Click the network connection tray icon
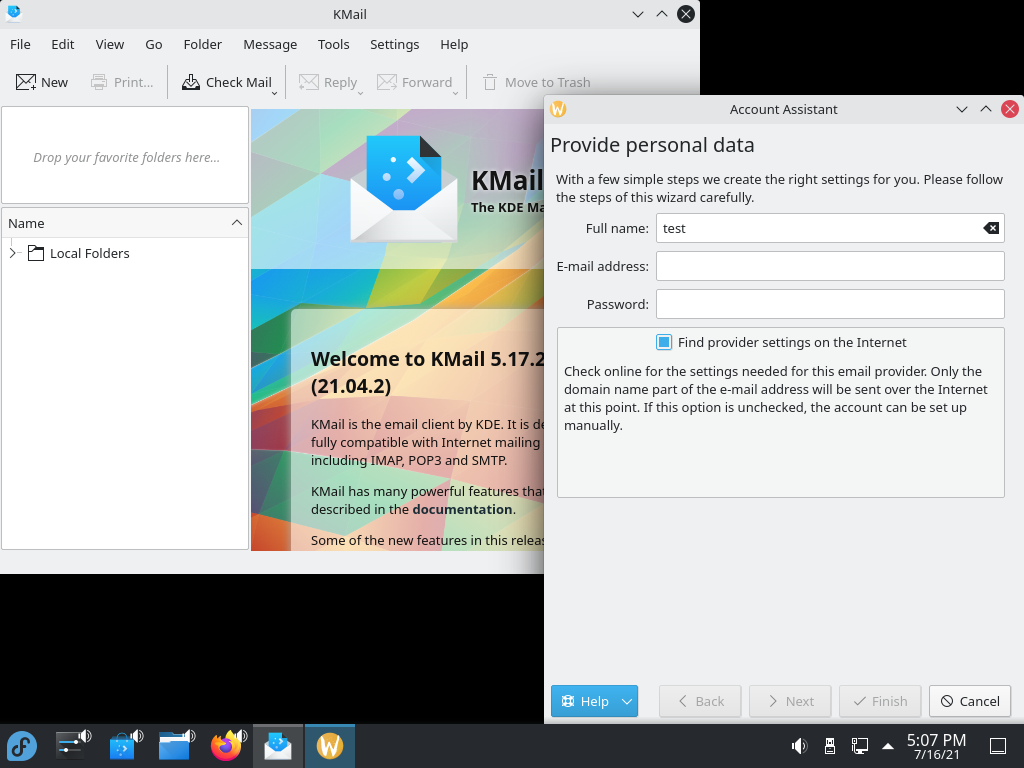 coord(859,746)
